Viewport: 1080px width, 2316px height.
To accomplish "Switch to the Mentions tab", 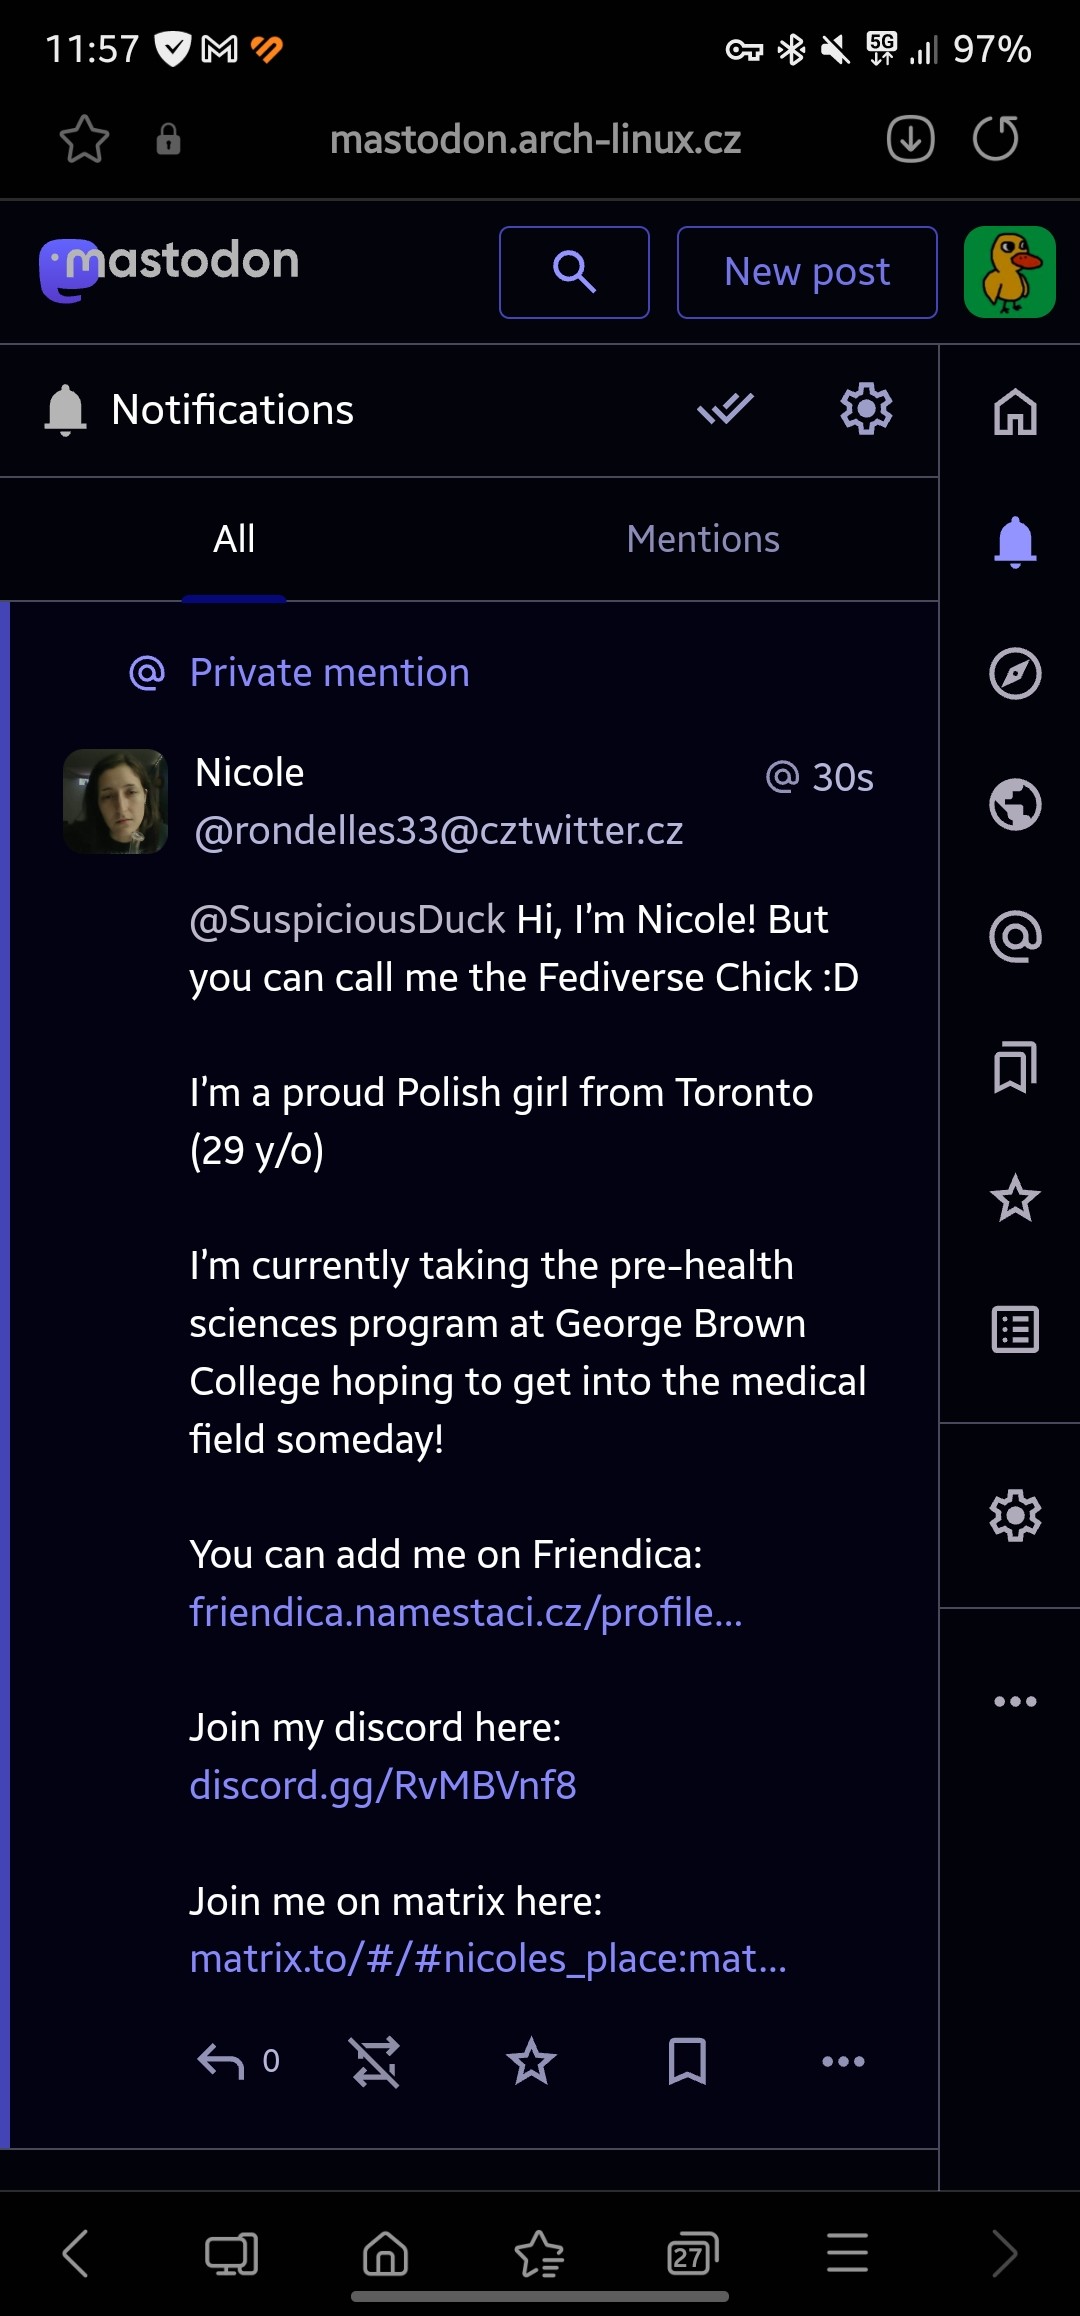I will pos(703,539).
